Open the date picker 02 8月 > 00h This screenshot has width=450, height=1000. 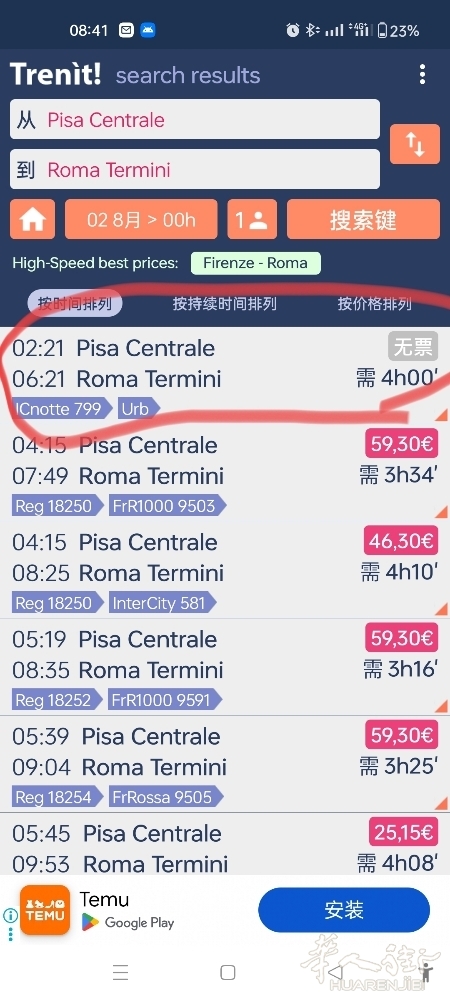pyautogui.click(x=141, y=219)
